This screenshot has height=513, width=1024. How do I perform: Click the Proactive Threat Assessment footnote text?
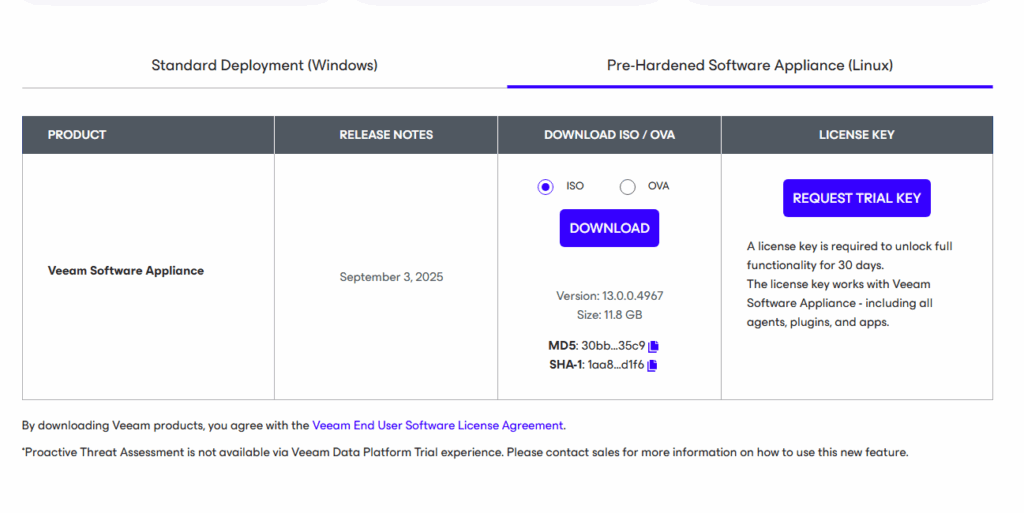click(464, 452)
